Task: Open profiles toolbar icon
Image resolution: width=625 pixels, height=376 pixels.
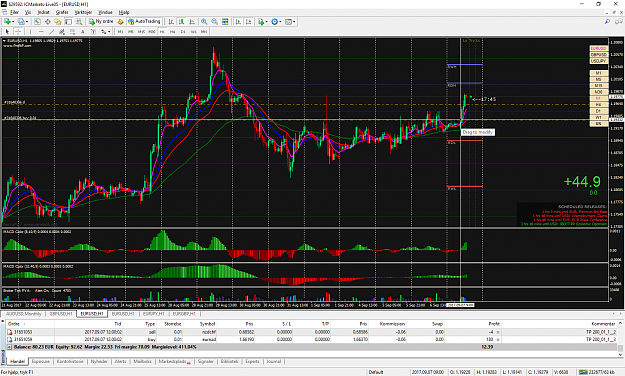Action: click(21, 22)
